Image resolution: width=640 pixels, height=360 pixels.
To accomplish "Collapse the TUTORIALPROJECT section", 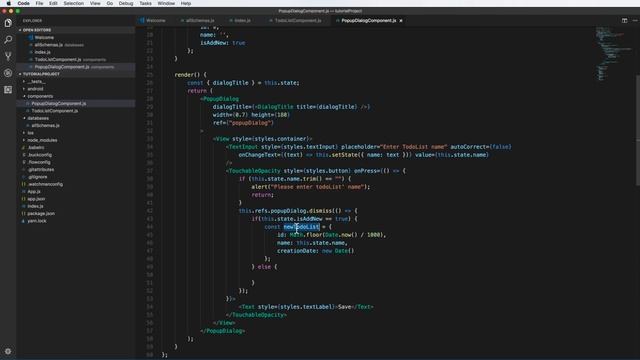I will (x=41, y=74).
